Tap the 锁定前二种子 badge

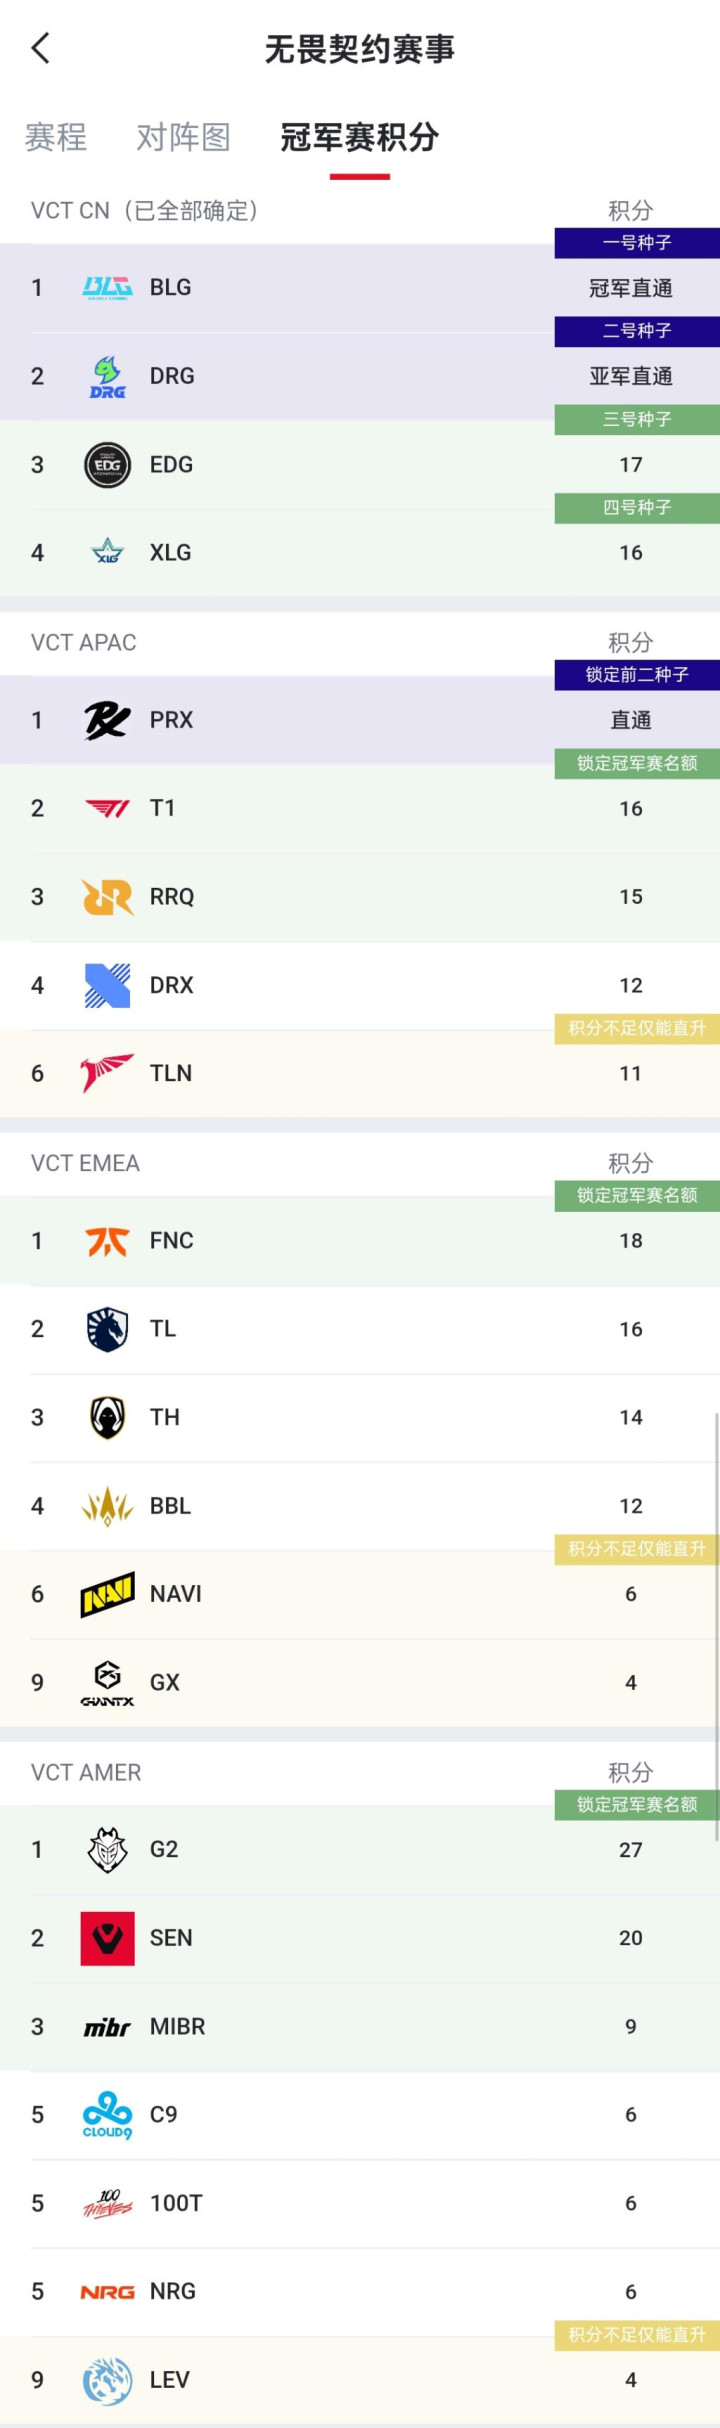[637, 675]
